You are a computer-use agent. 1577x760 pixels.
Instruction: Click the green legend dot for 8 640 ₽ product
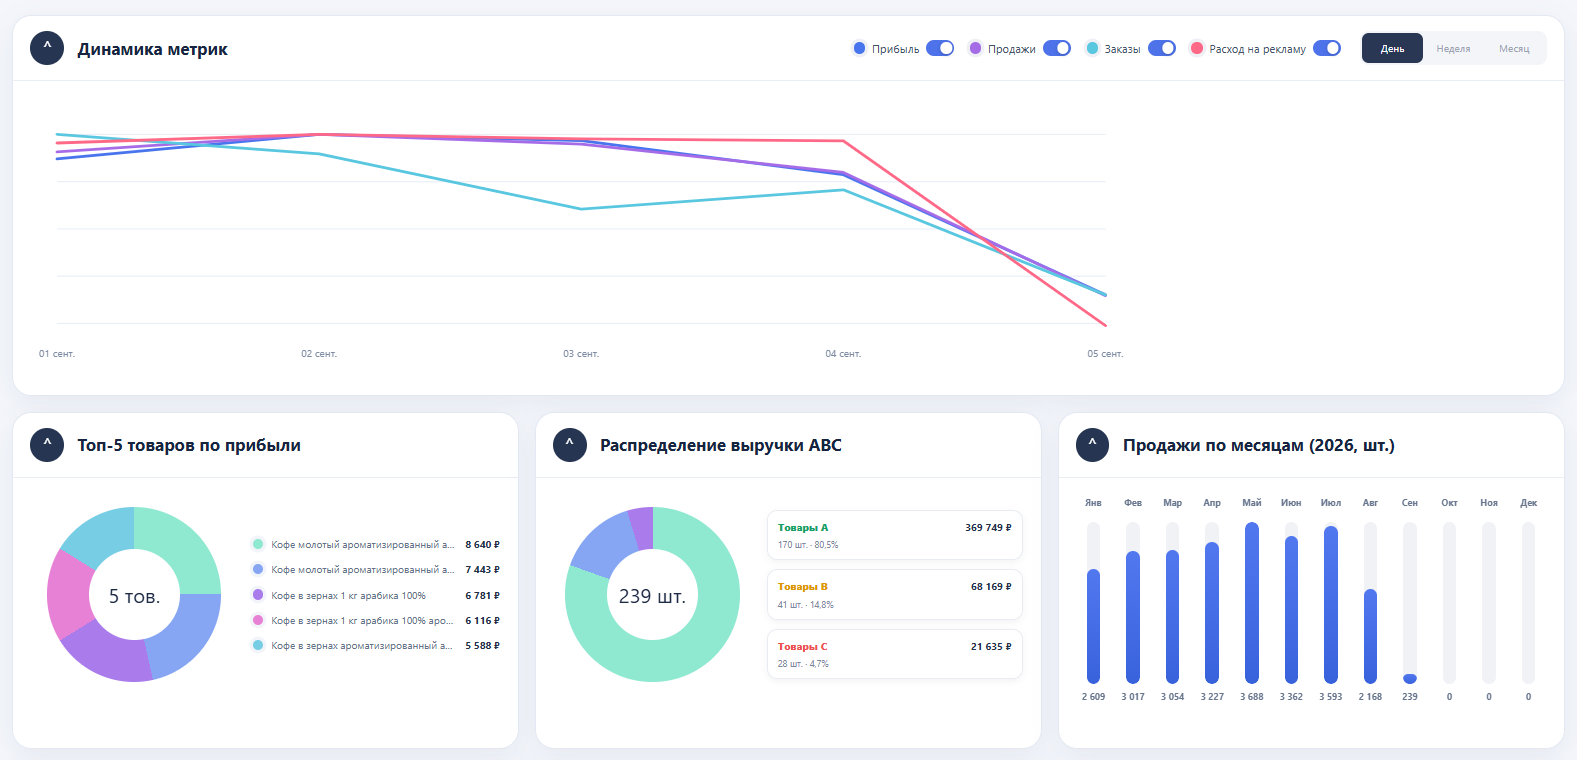pos(258,544)
